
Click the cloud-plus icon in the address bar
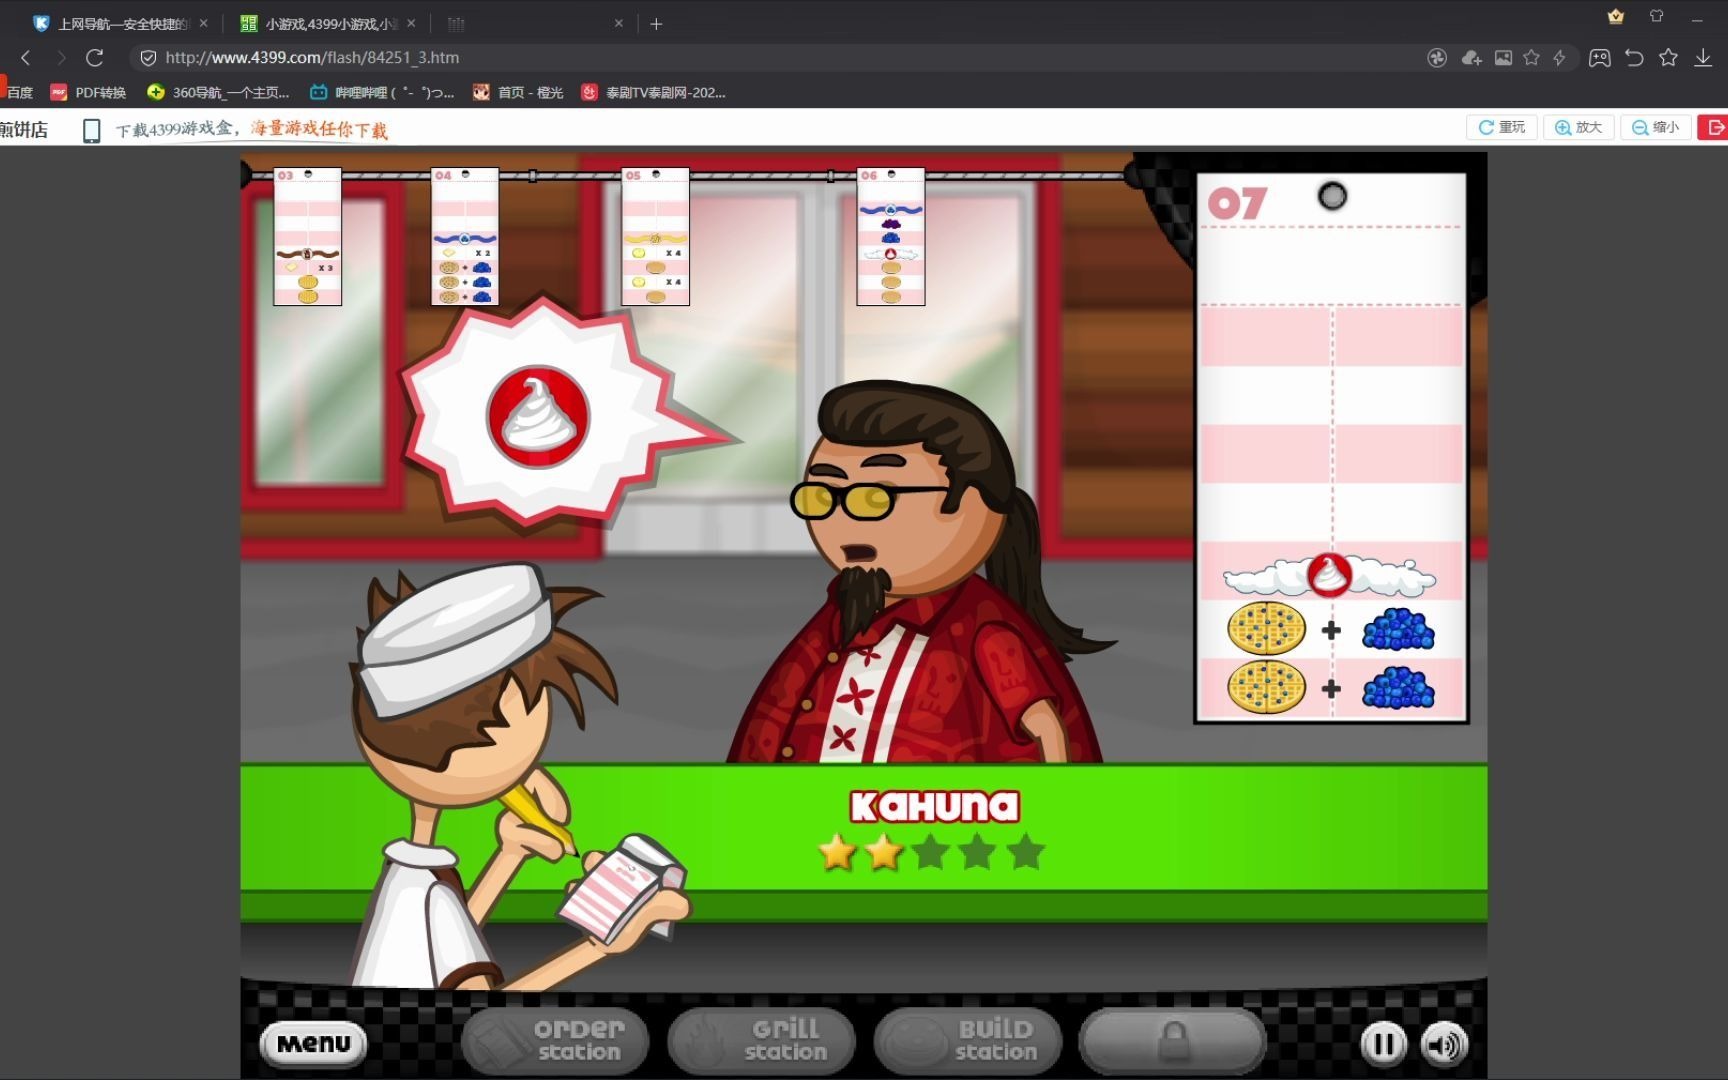click(x=1471, y=58)
